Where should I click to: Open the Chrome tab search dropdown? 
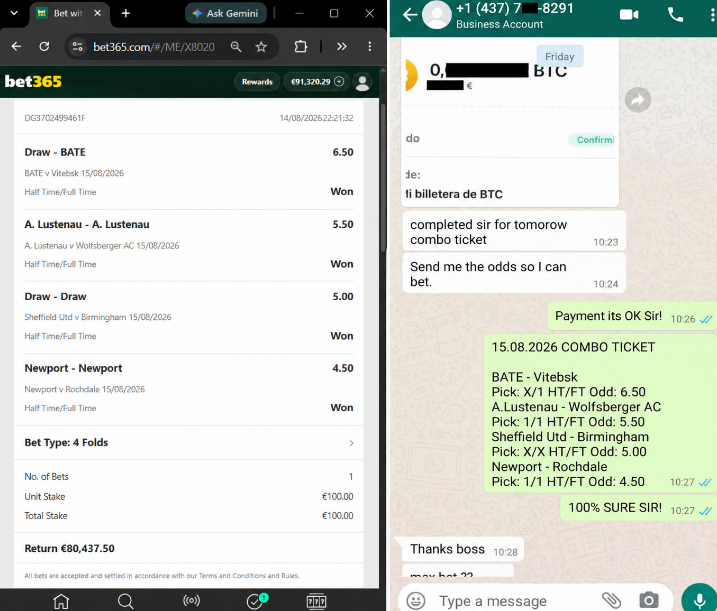(14, 13)
